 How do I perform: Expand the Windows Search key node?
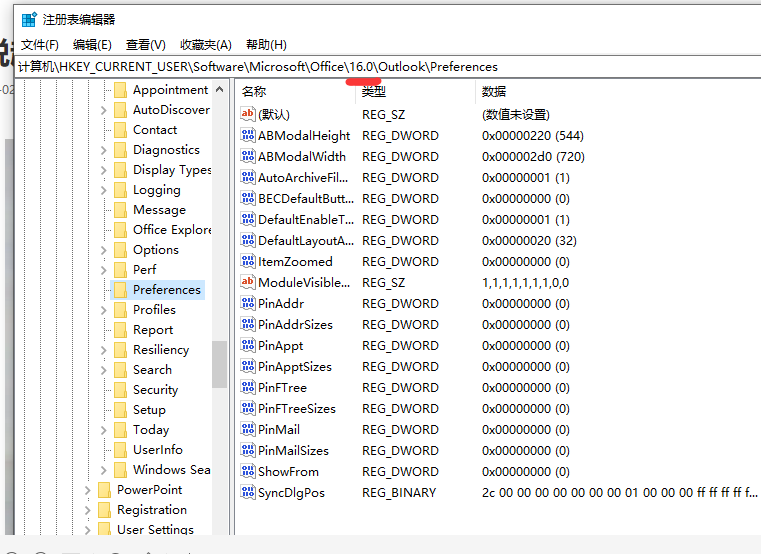click(103, 470)
